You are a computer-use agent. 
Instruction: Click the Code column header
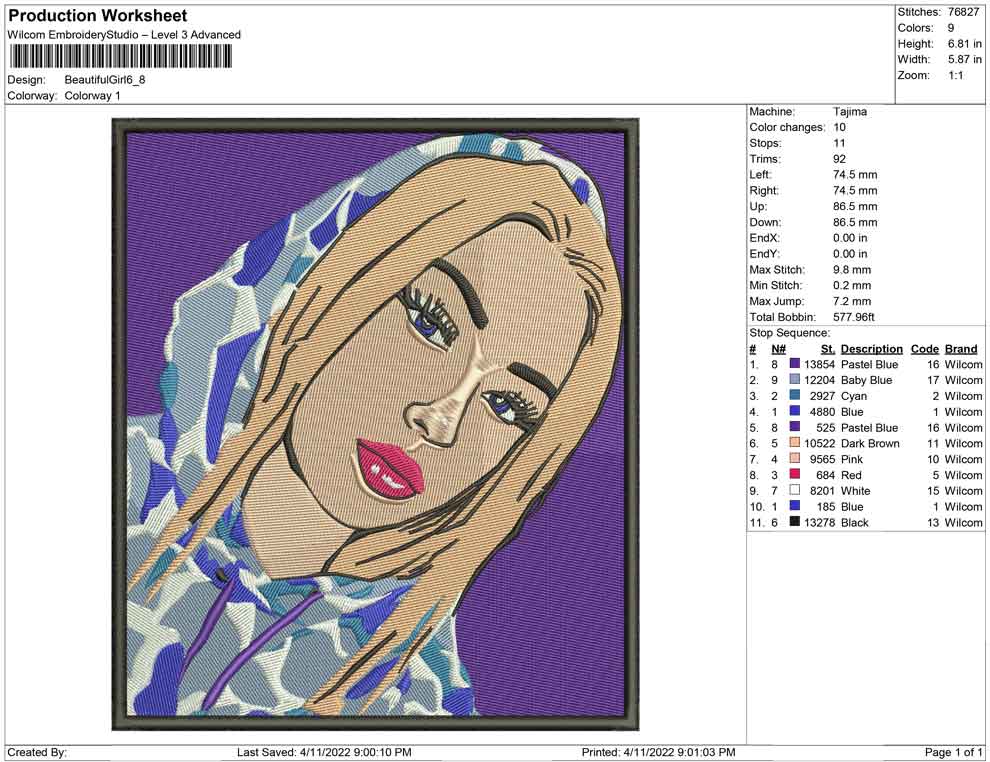pos(924,349)
